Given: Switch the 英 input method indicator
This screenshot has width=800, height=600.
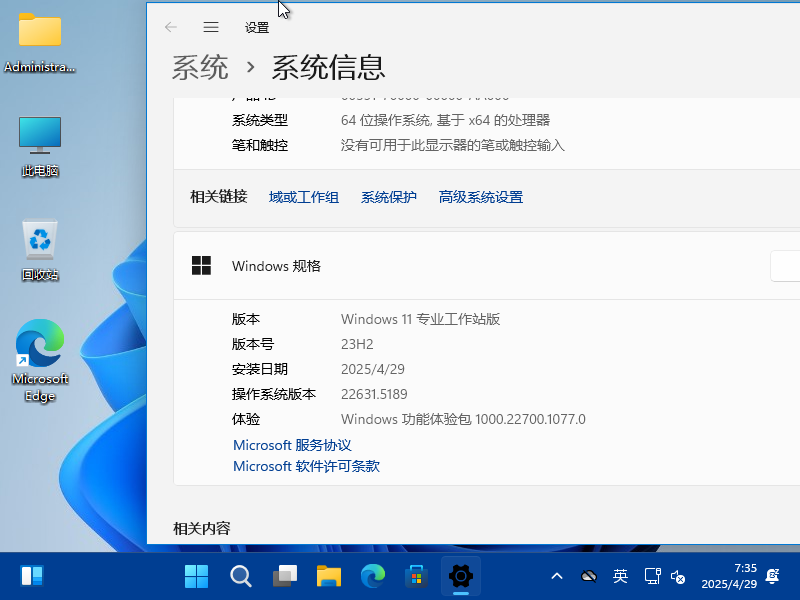Looking at the screenshot, I should 620,577.
